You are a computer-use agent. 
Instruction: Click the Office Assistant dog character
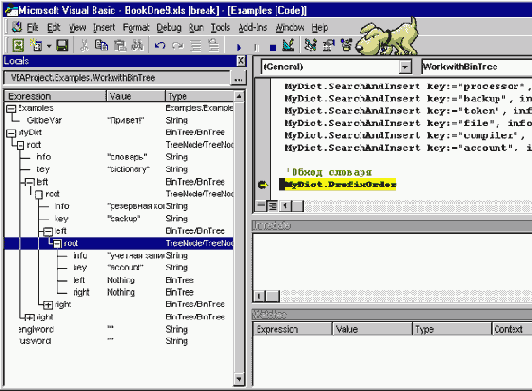pyautogui.click(x=386, y=37)
